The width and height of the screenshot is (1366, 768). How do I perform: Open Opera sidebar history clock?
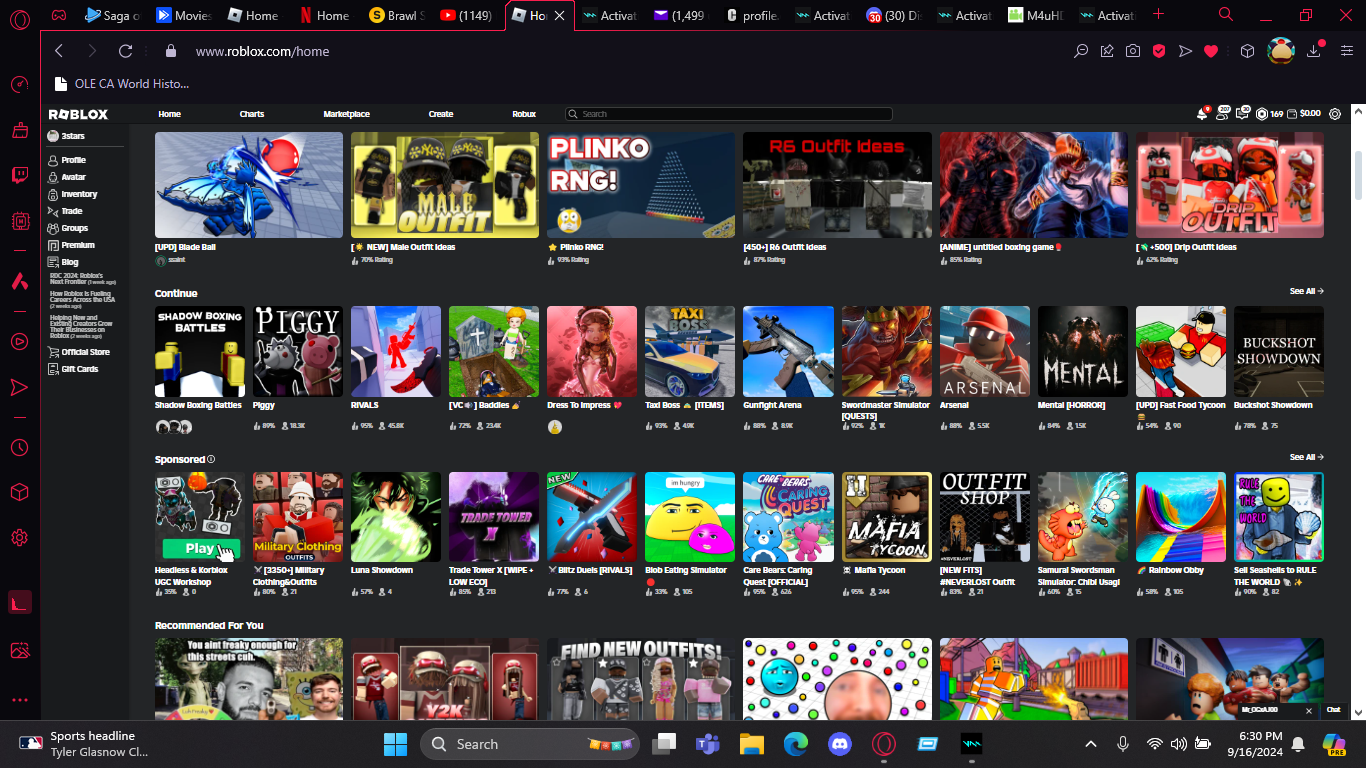pyautogui.click(x=19, y=448)
